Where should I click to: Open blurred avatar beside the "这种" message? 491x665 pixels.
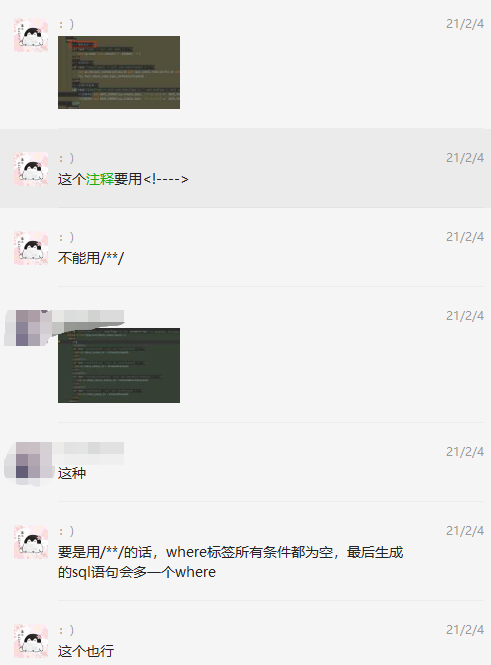pos(31,461)
